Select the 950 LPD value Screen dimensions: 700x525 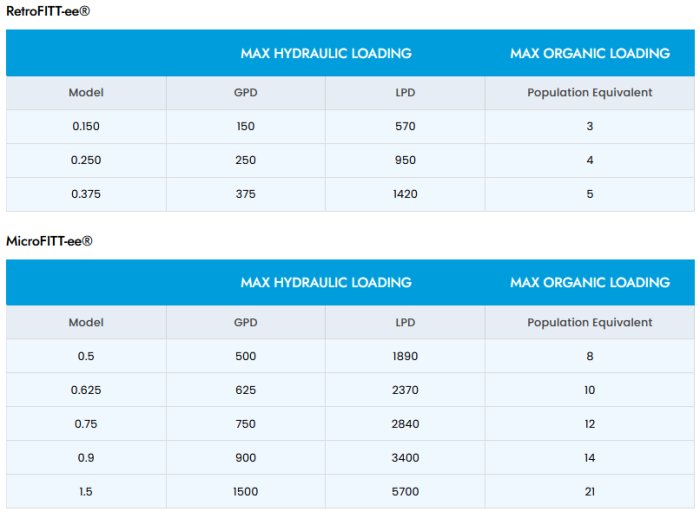tap(405, 160)
